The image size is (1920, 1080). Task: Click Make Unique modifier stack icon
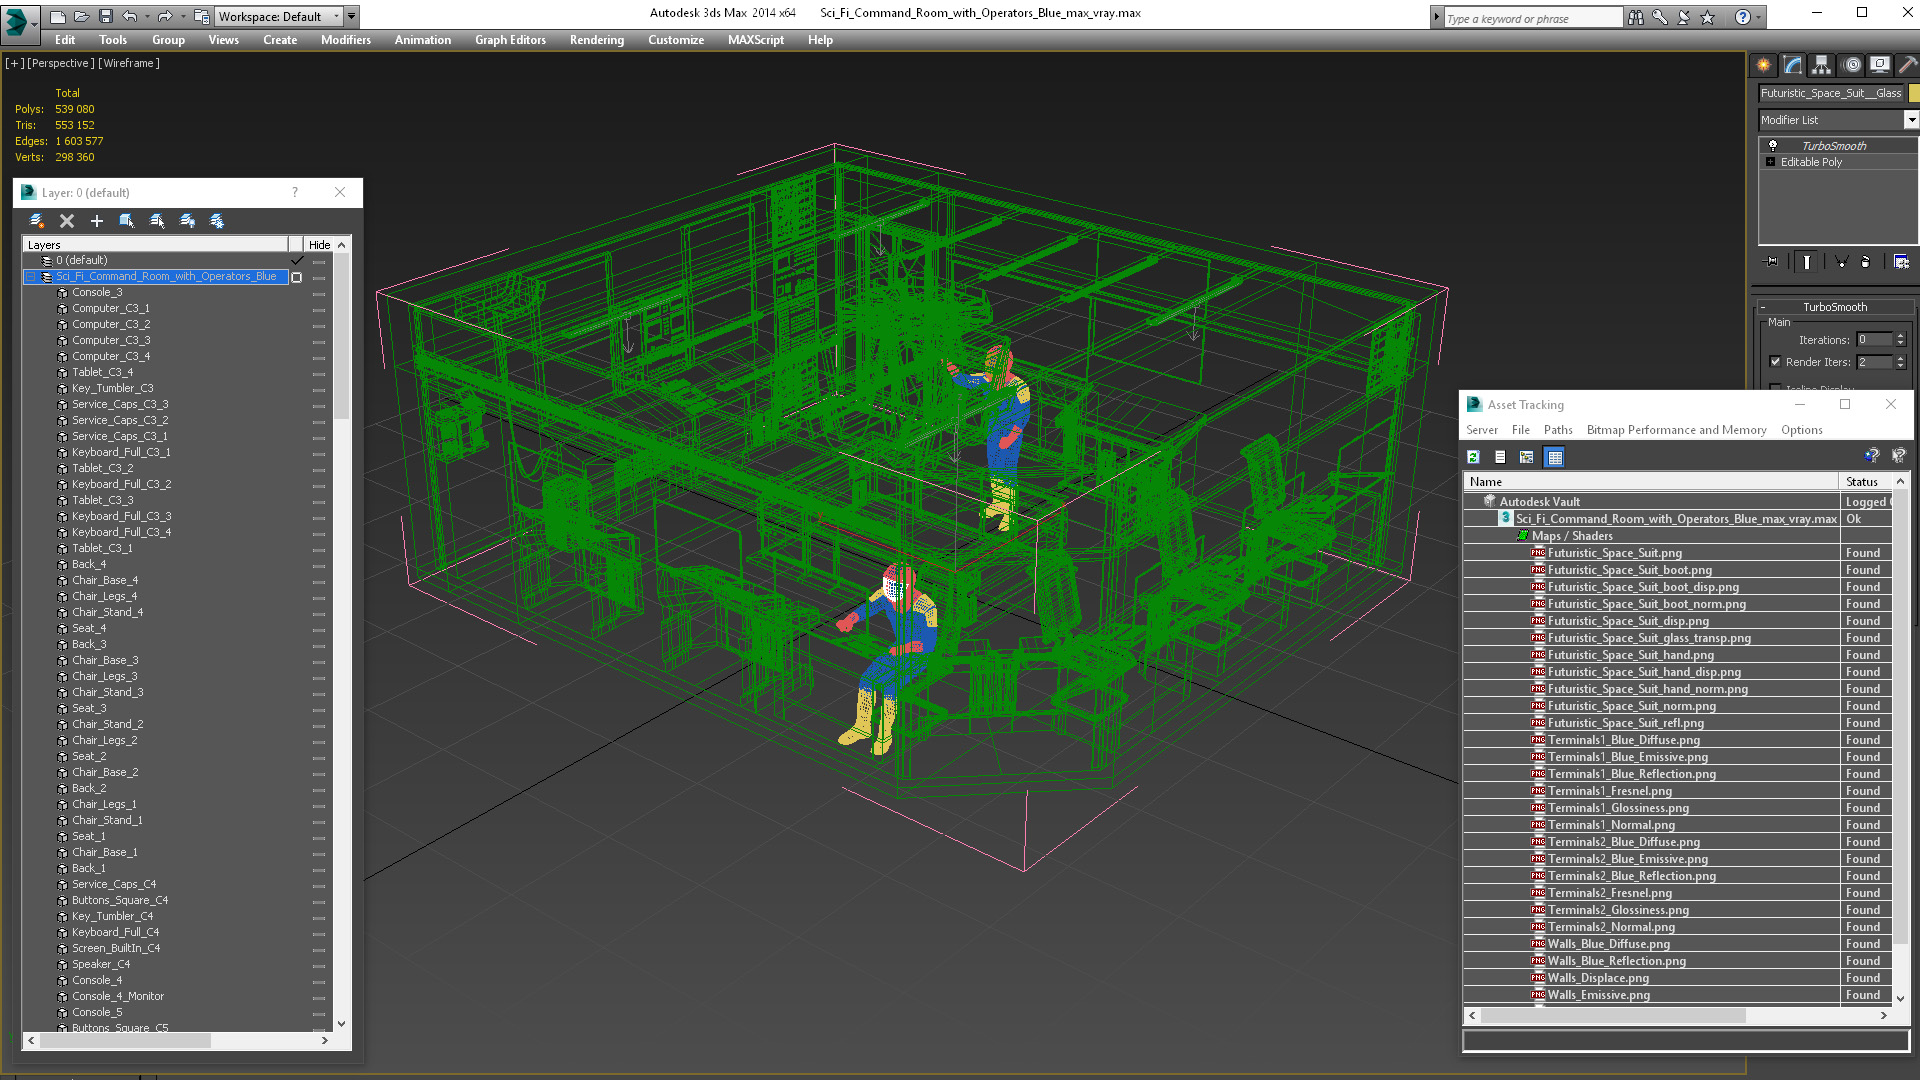tap(1841, 262)
